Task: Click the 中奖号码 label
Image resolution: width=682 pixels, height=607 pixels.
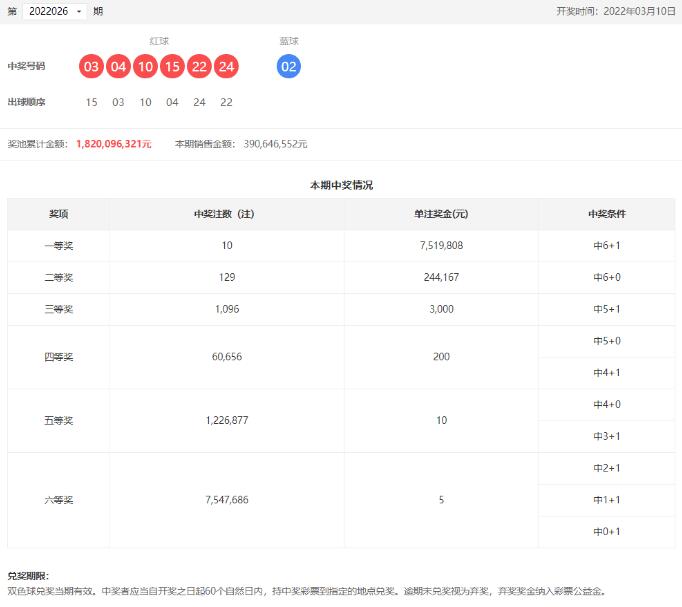Action: coord(27,66)
